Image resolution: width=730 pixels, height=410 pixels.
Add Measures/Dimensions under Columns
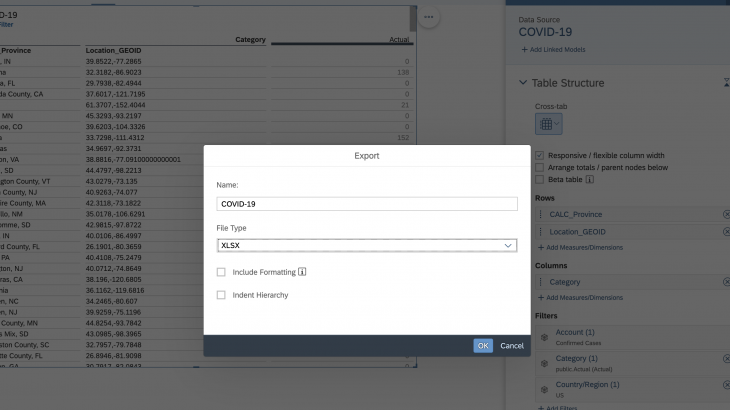click(580, 297)
